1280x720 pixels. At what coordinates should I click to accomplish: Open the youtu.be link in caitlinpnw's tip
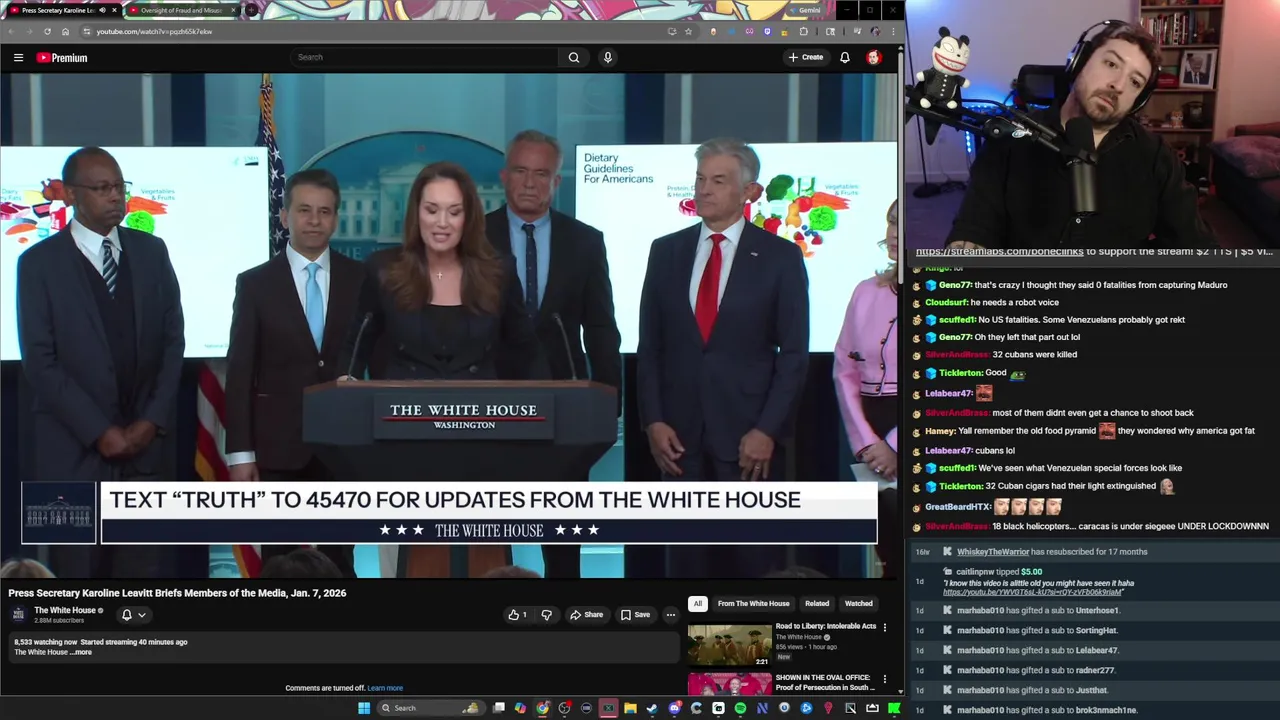tap(1032, 592)
